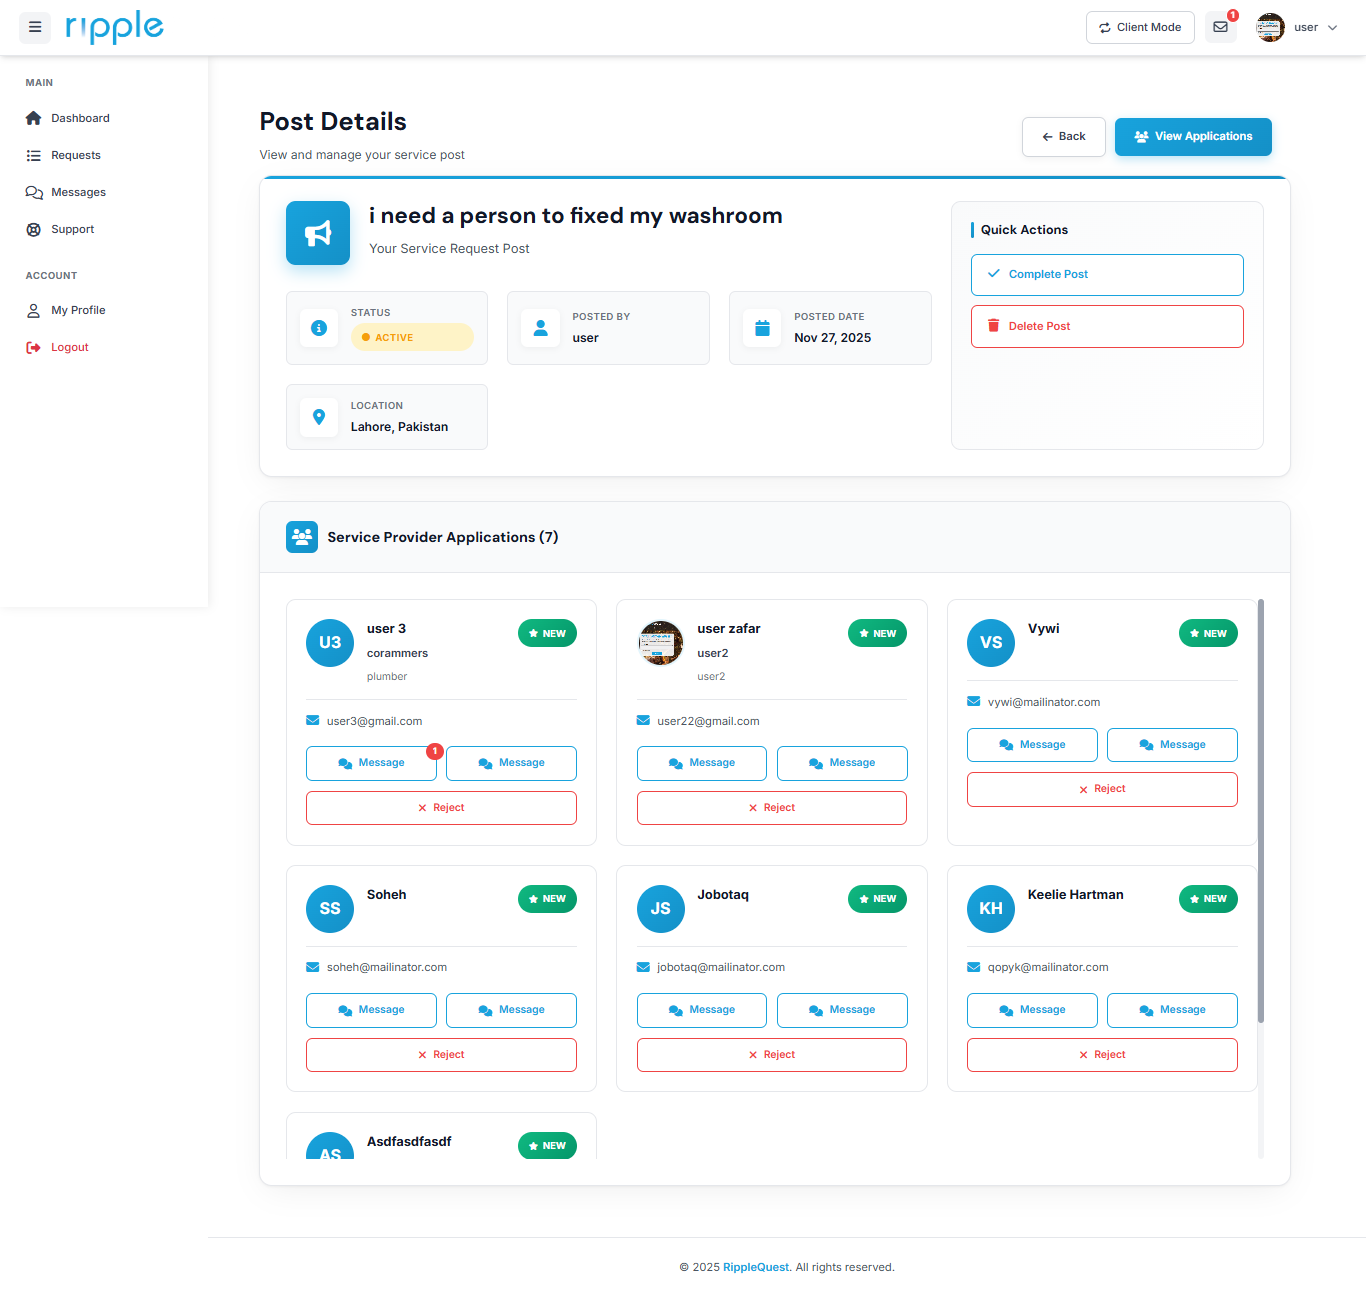
Task: Open Dashboard from the sidebar
Action: 80,118
